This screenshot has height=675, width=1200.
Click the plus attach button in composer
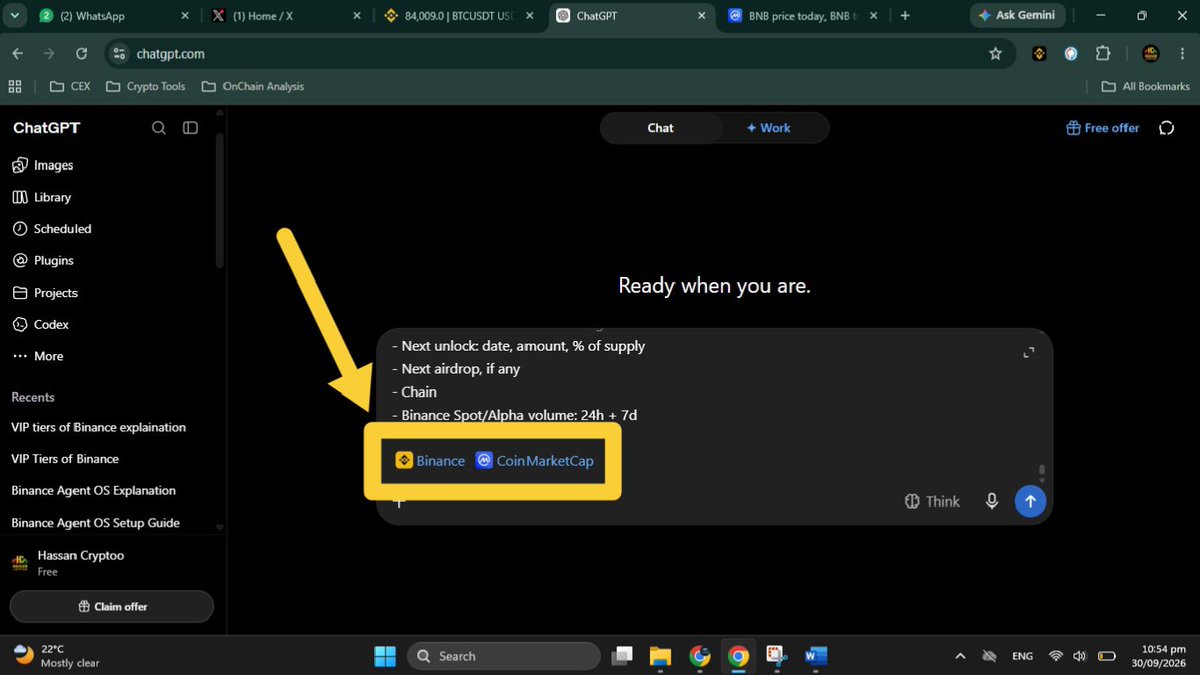click(398, 502)
